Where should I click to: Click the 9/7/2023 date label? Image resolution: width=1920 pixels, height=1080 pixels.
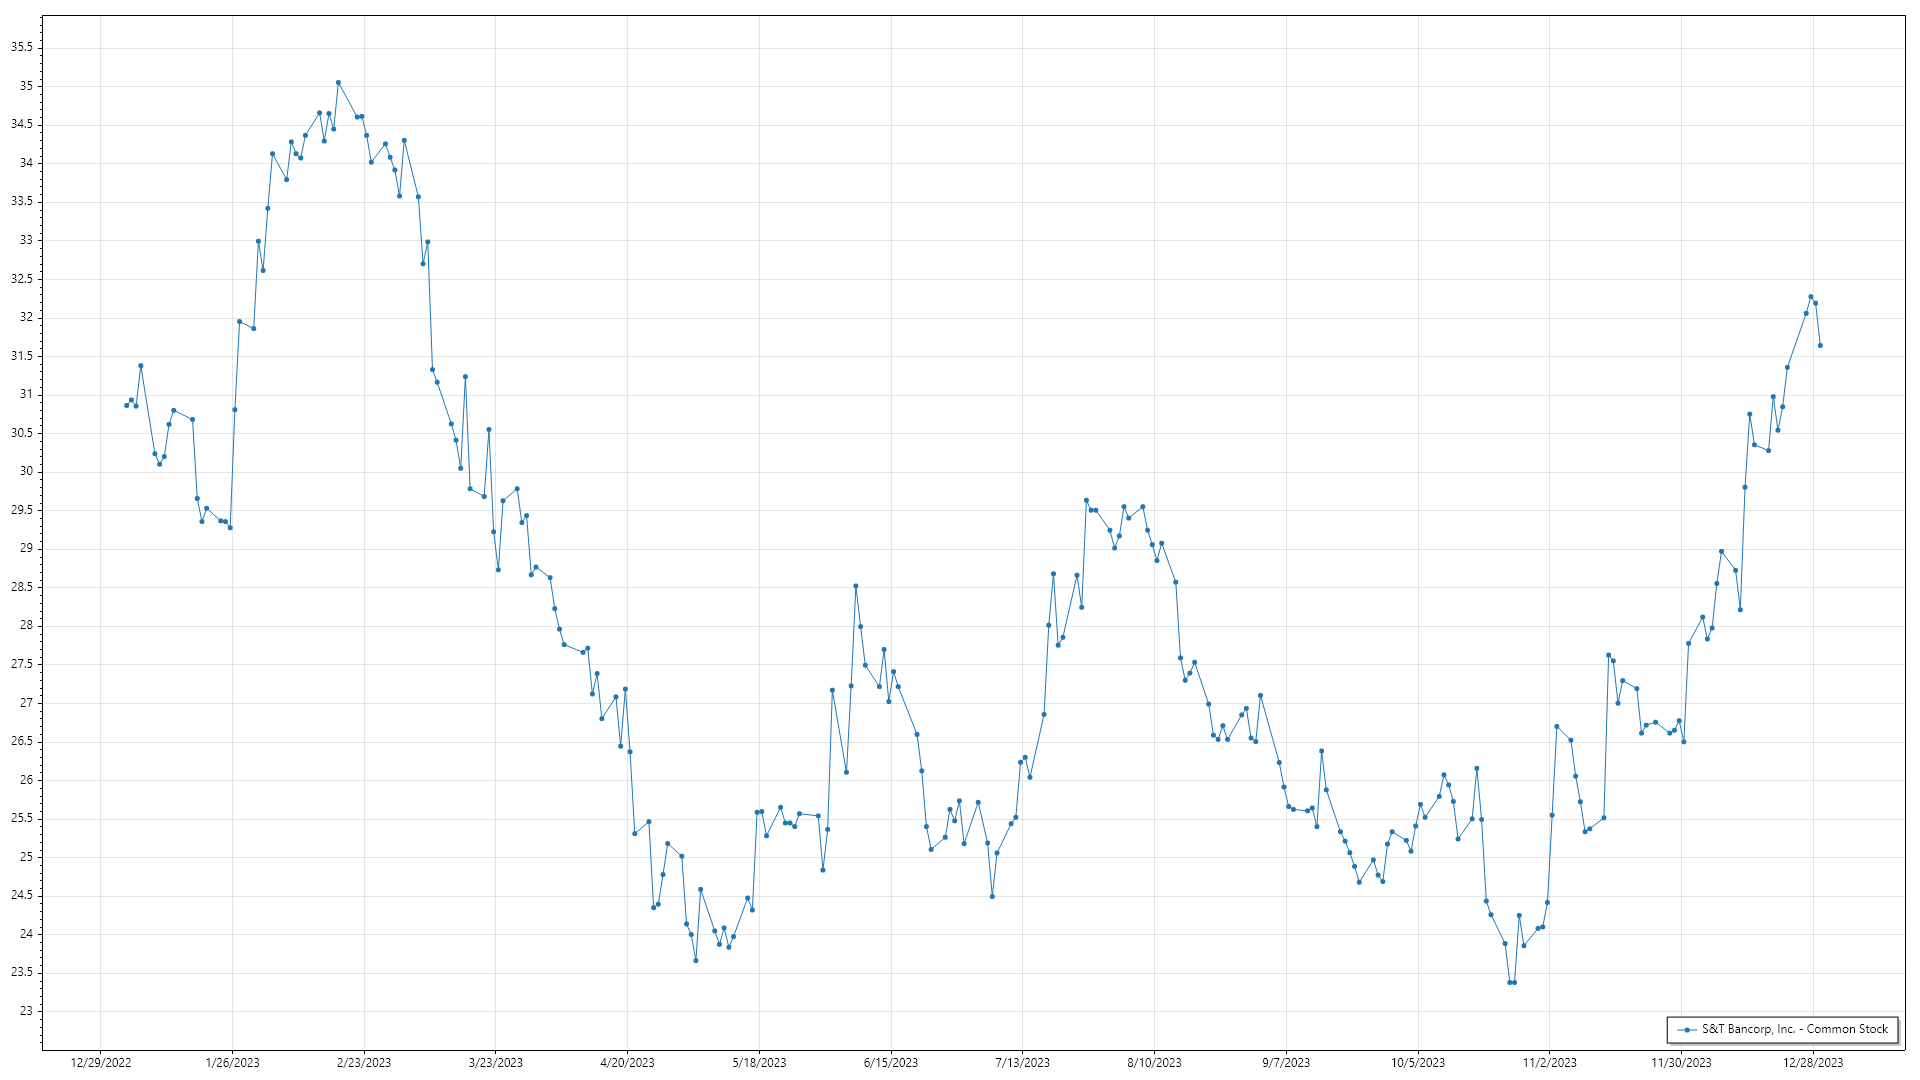tap(1286, 1063)
